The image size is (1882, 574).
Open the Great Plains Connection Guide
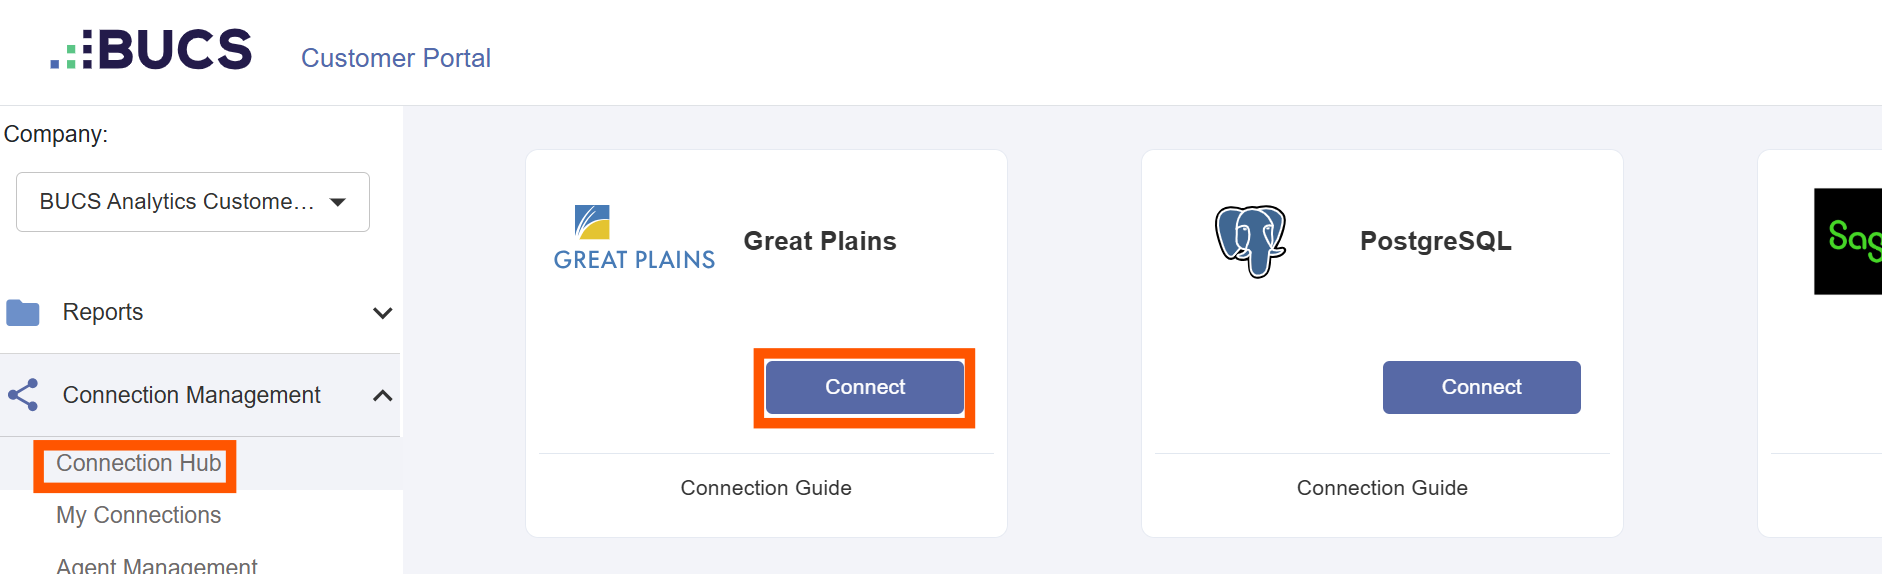(x=766, y=488)
